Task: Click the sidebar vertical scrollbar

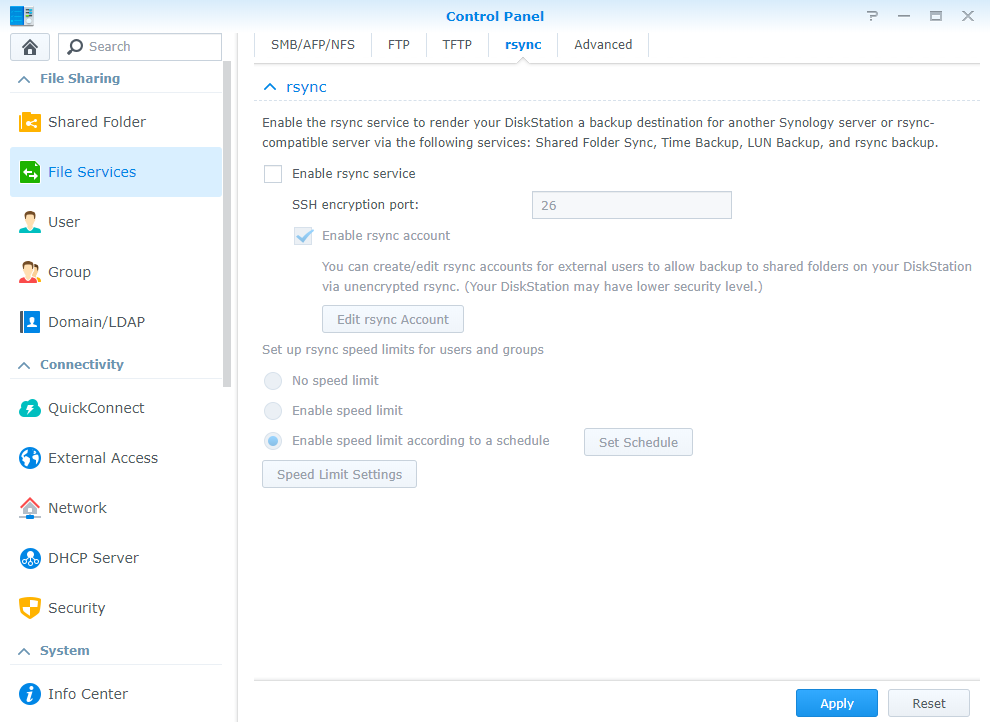Action: (227, 224)
